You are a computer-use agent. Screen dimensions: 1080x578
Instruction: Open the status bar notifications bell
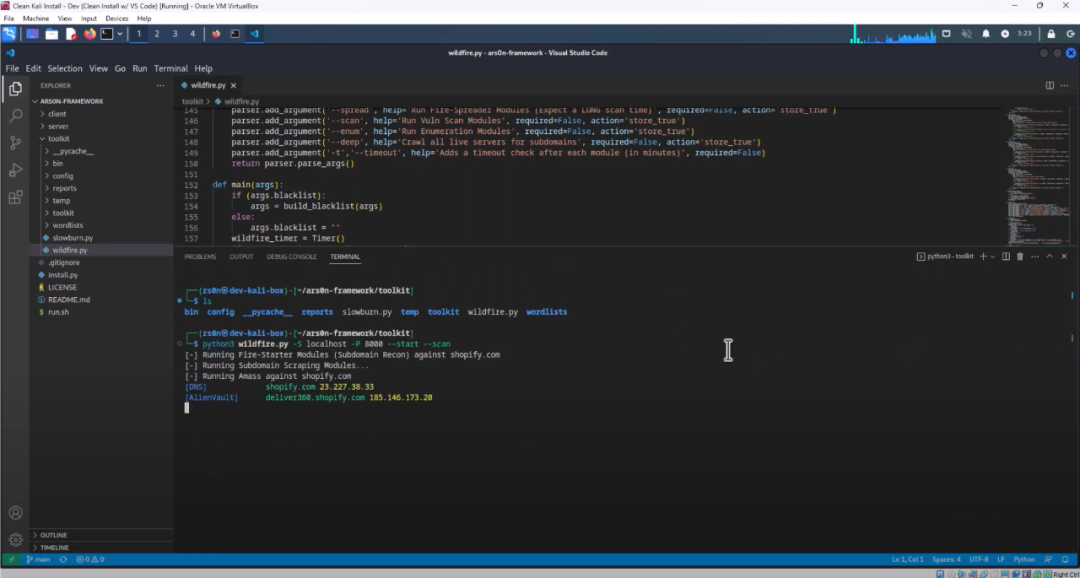point(1066,559)
